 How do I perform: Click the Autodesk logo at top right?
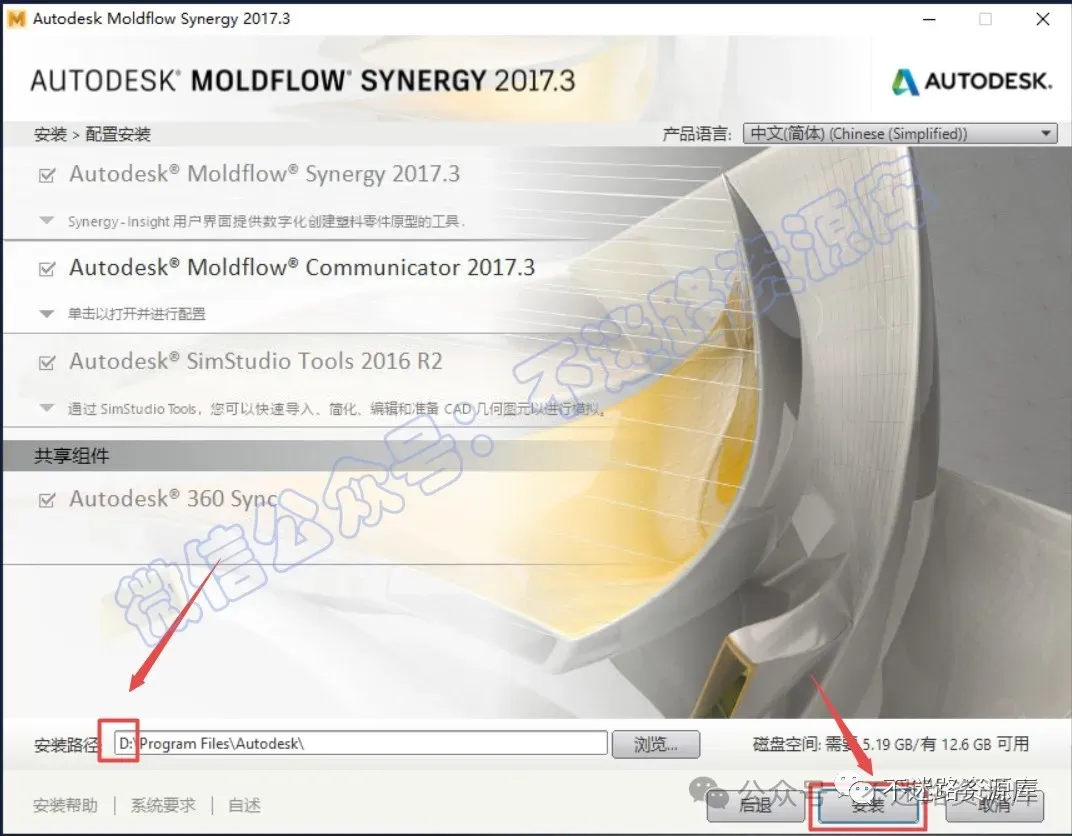click(972, 81)
